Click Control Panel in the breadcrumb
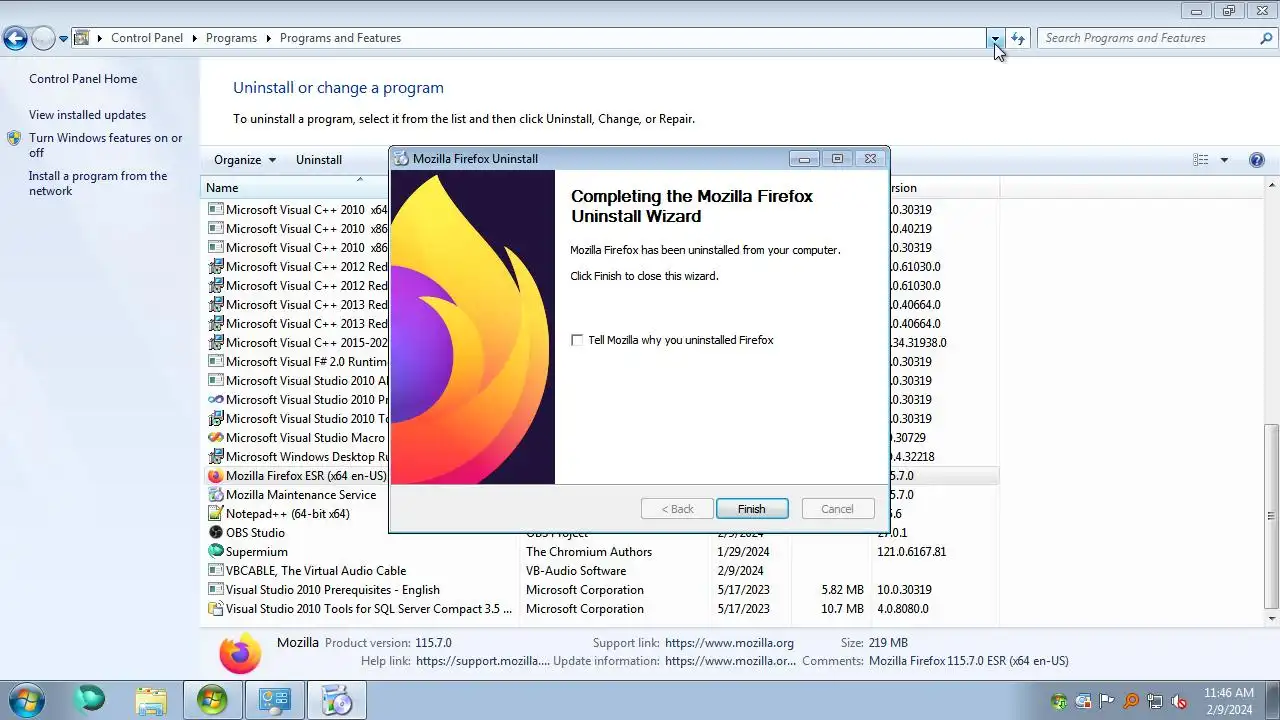1280x720 pixels. pyautogui.click(x=147, y=38)
